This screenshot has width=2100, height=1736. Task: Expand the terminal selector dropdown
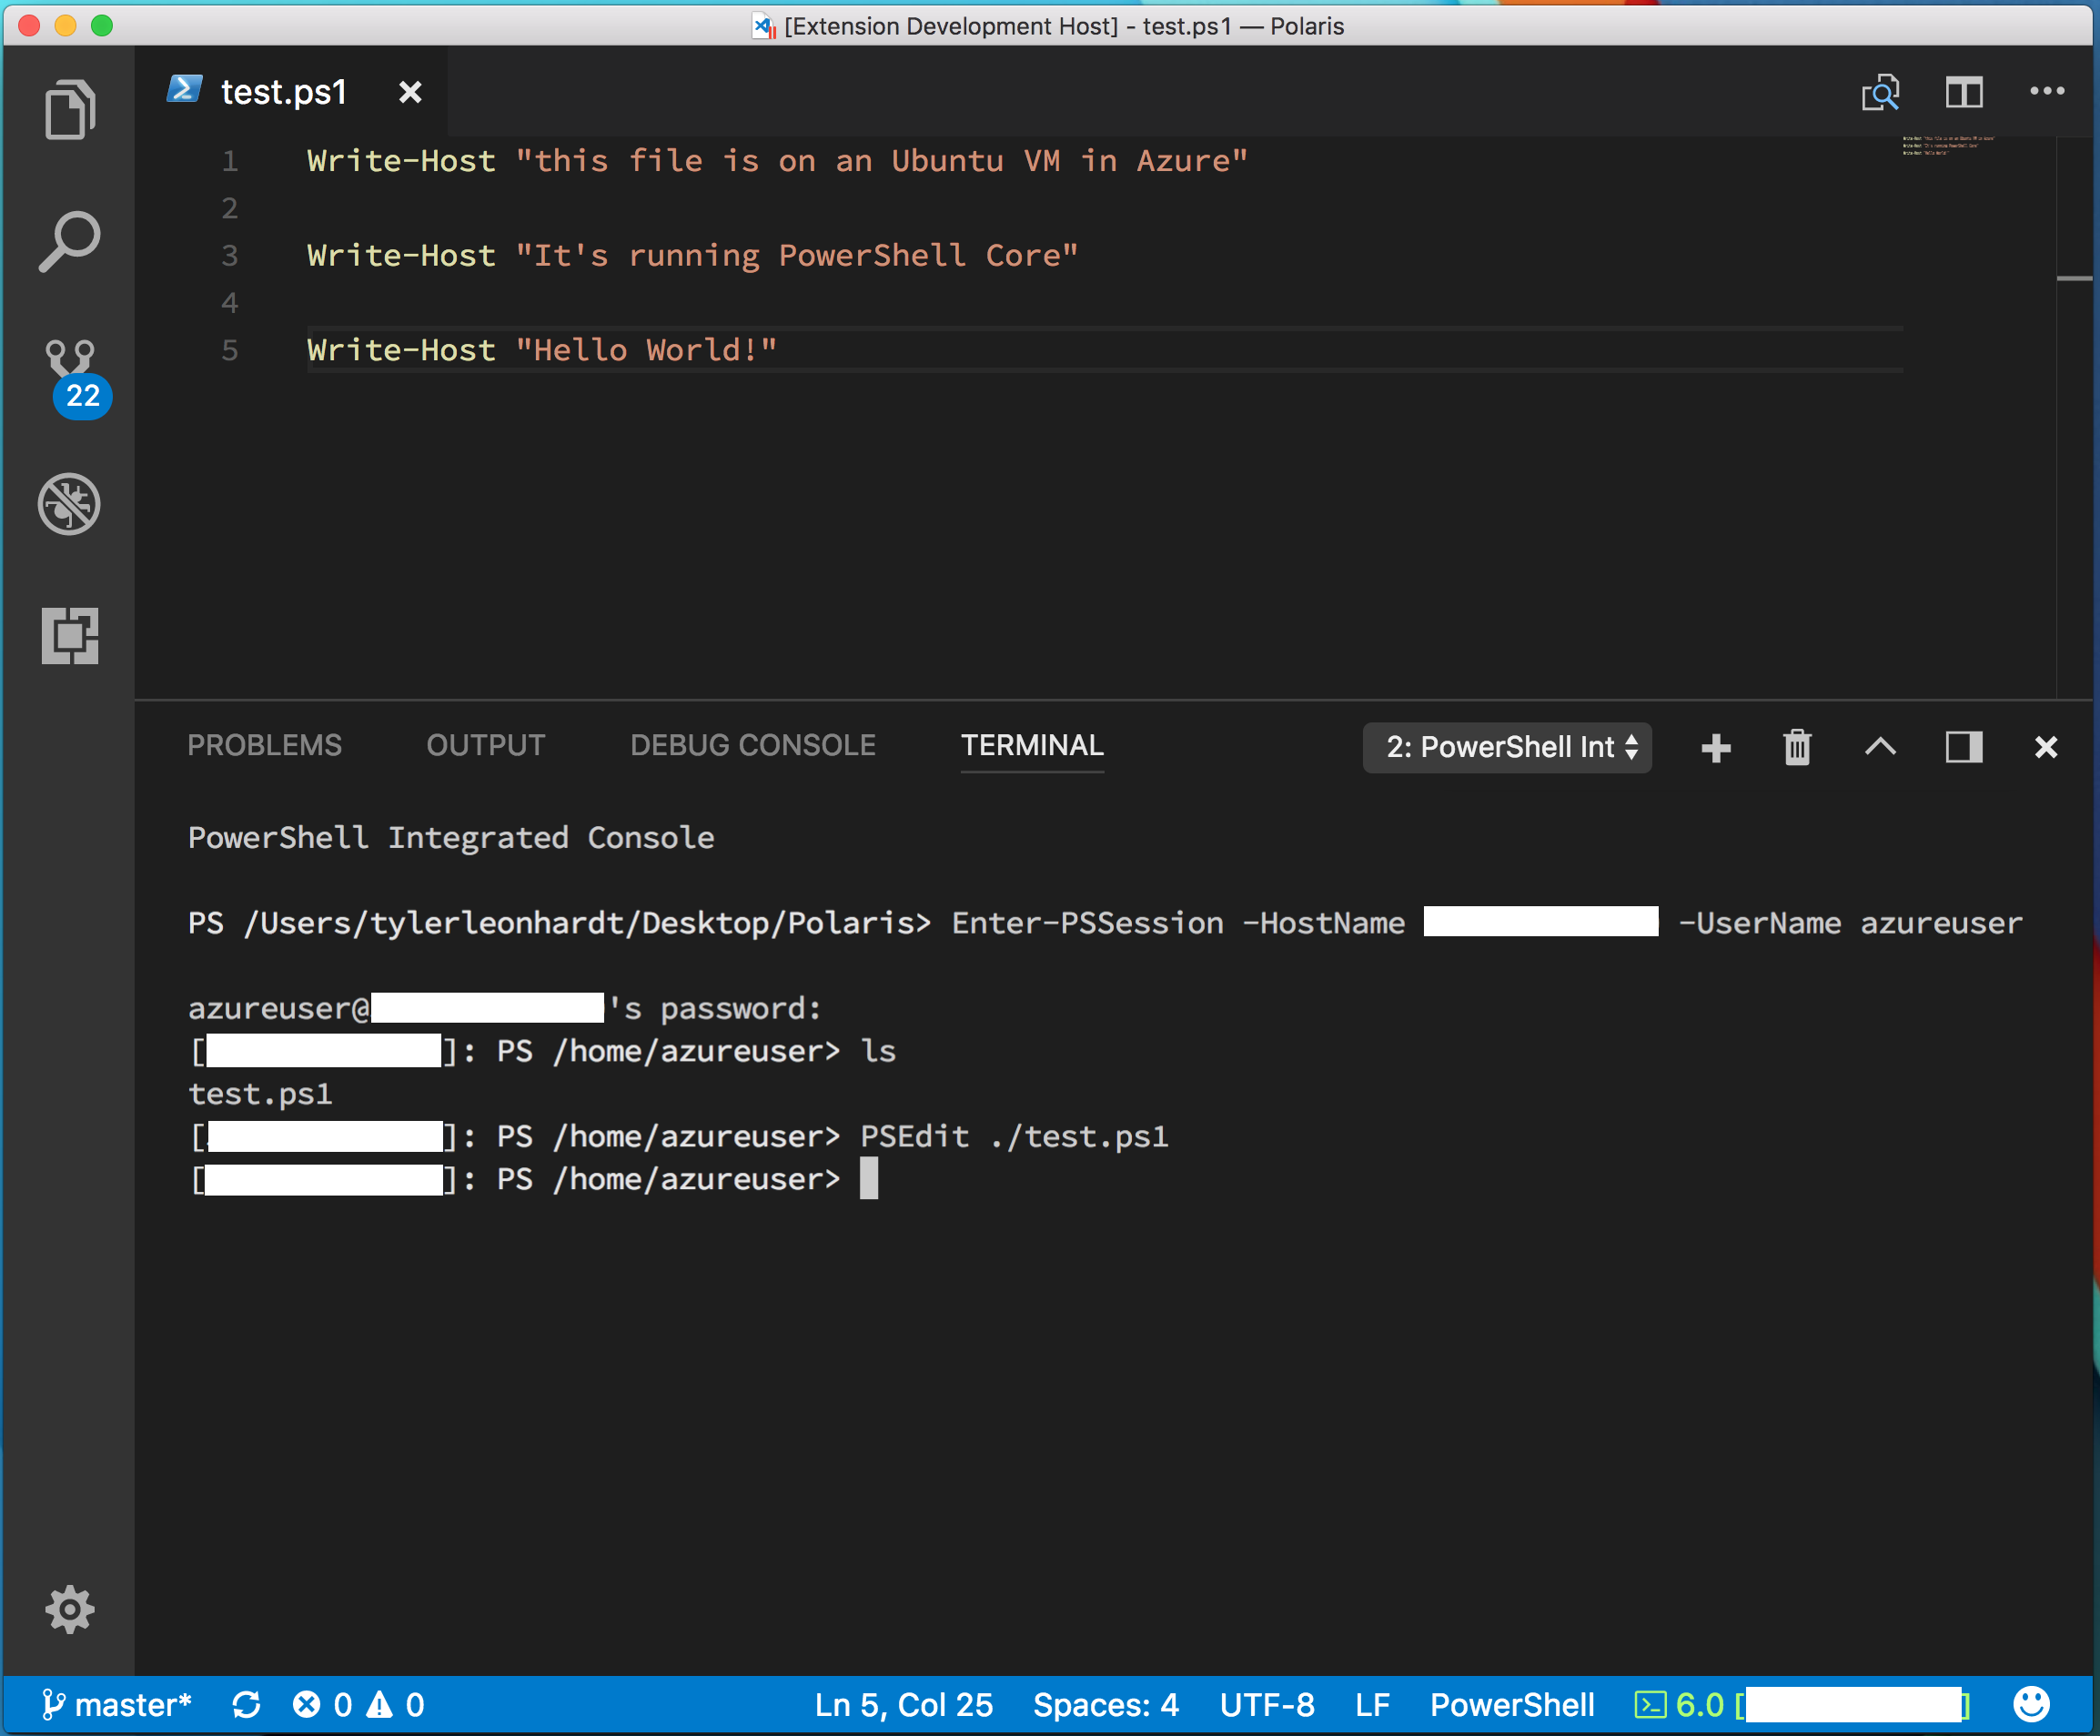pyautogui.click(x=1501, y=745)
